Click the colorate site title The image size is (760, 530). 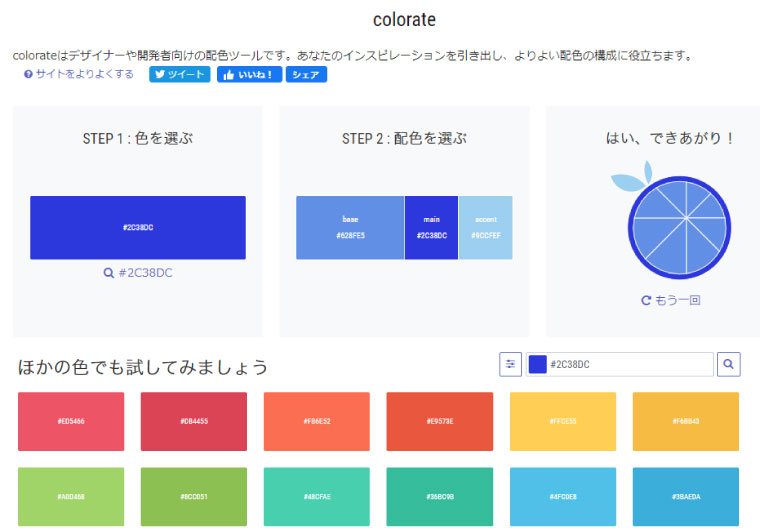pyautogui.click(x=404, y=20)
